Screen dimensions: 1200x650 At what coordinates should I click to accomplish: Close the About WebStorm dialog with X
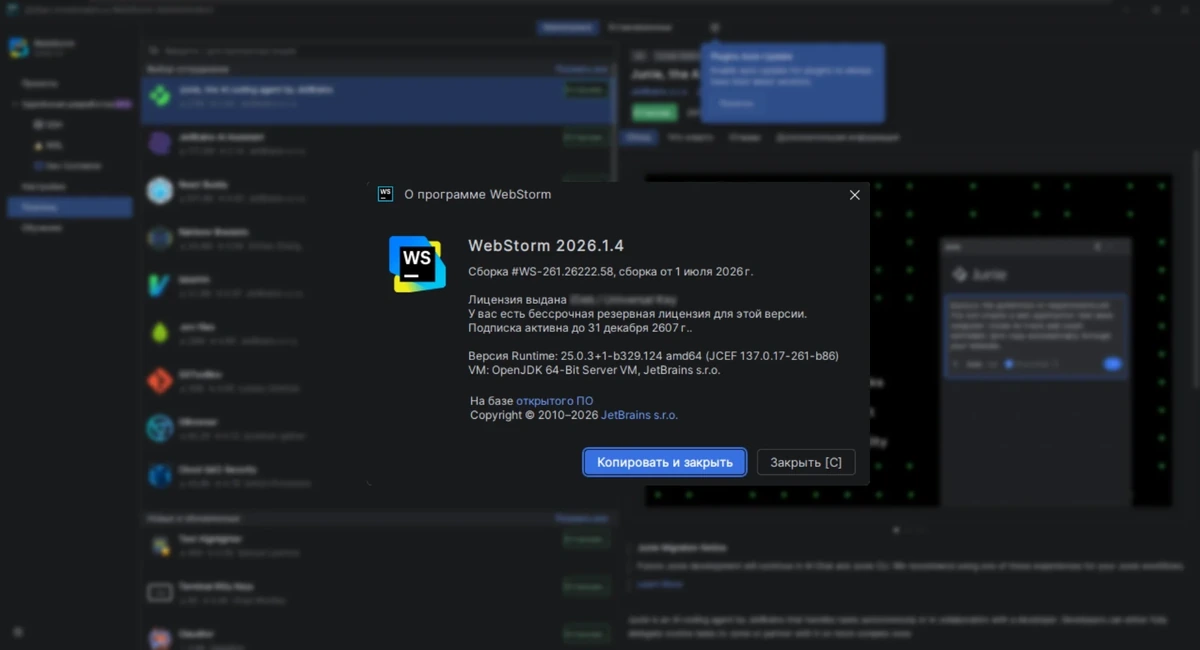(x=854, y=195)
